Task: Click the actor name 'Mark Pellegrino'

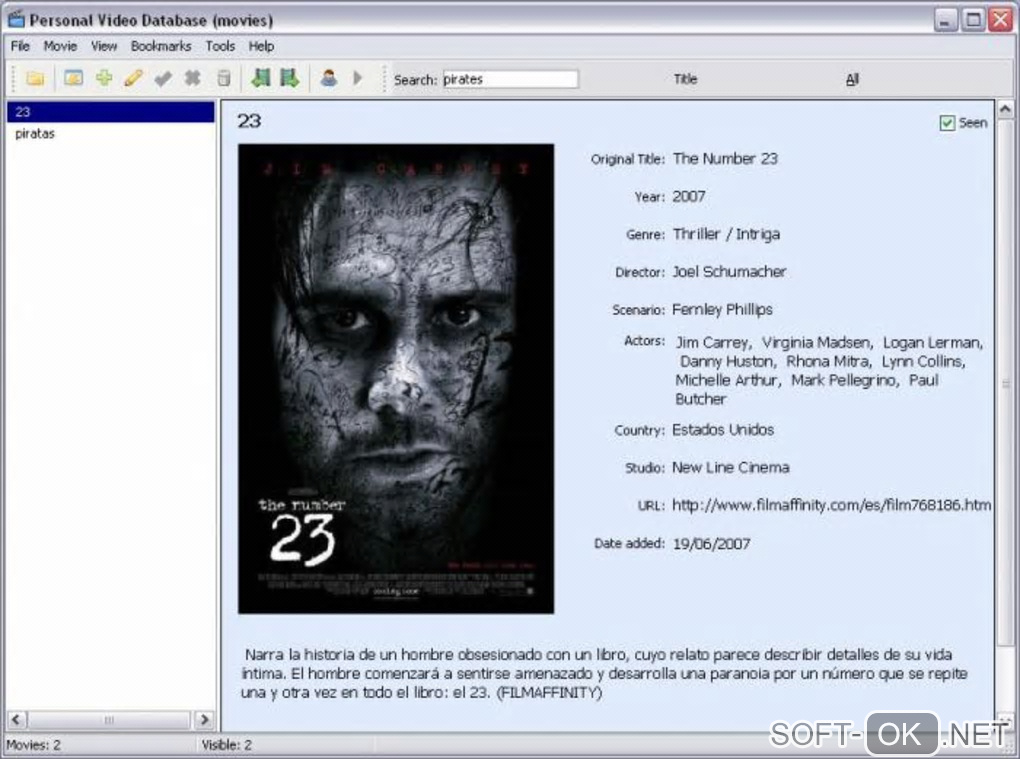Action: pyautogui.click(x=844, y=380)
